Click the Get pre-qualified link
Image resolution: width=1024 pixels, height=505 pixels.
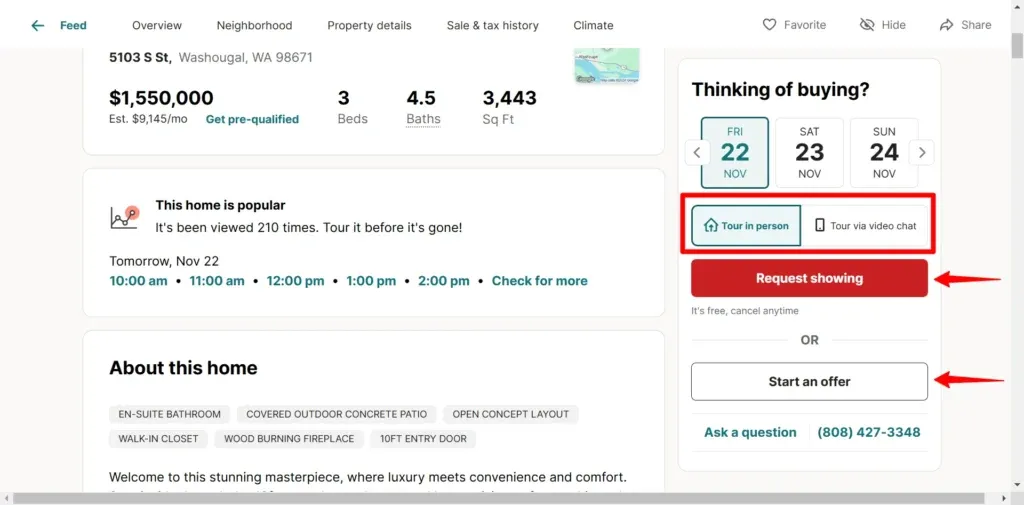pos(252,119)
